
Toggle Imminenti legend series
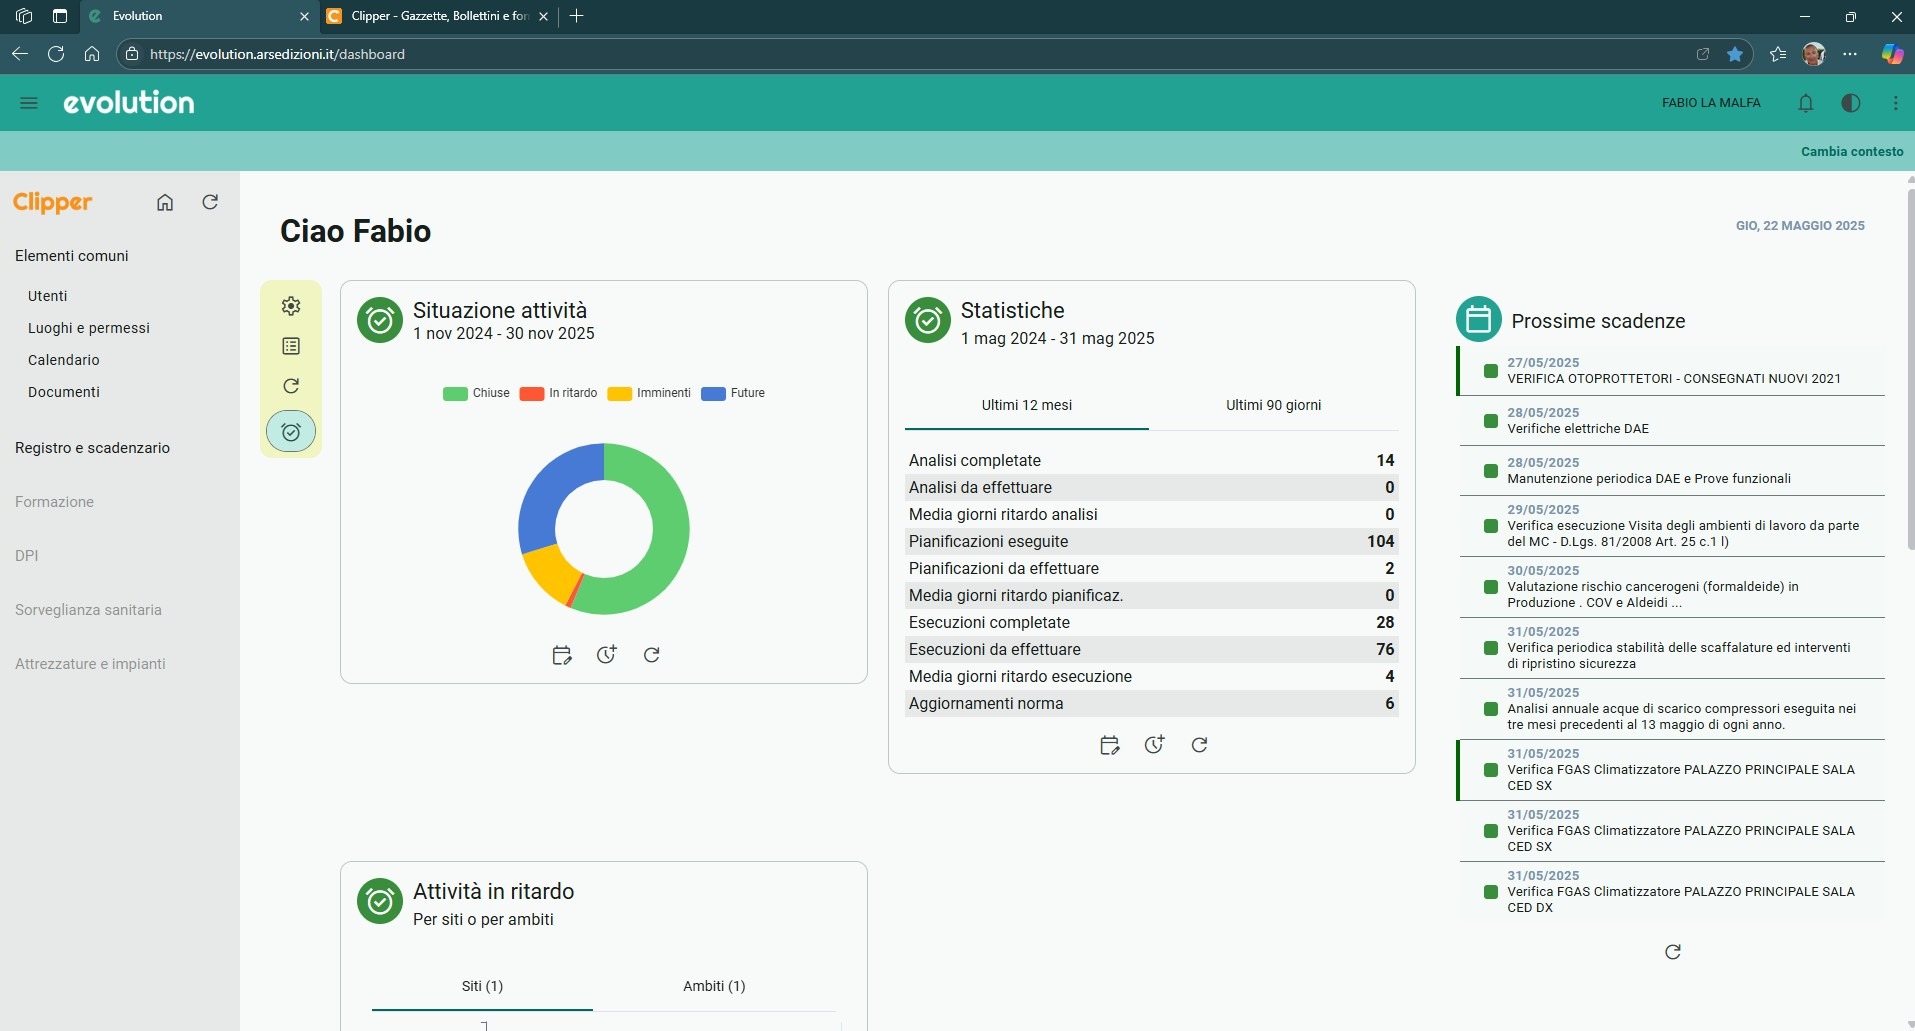click(649, 393)
